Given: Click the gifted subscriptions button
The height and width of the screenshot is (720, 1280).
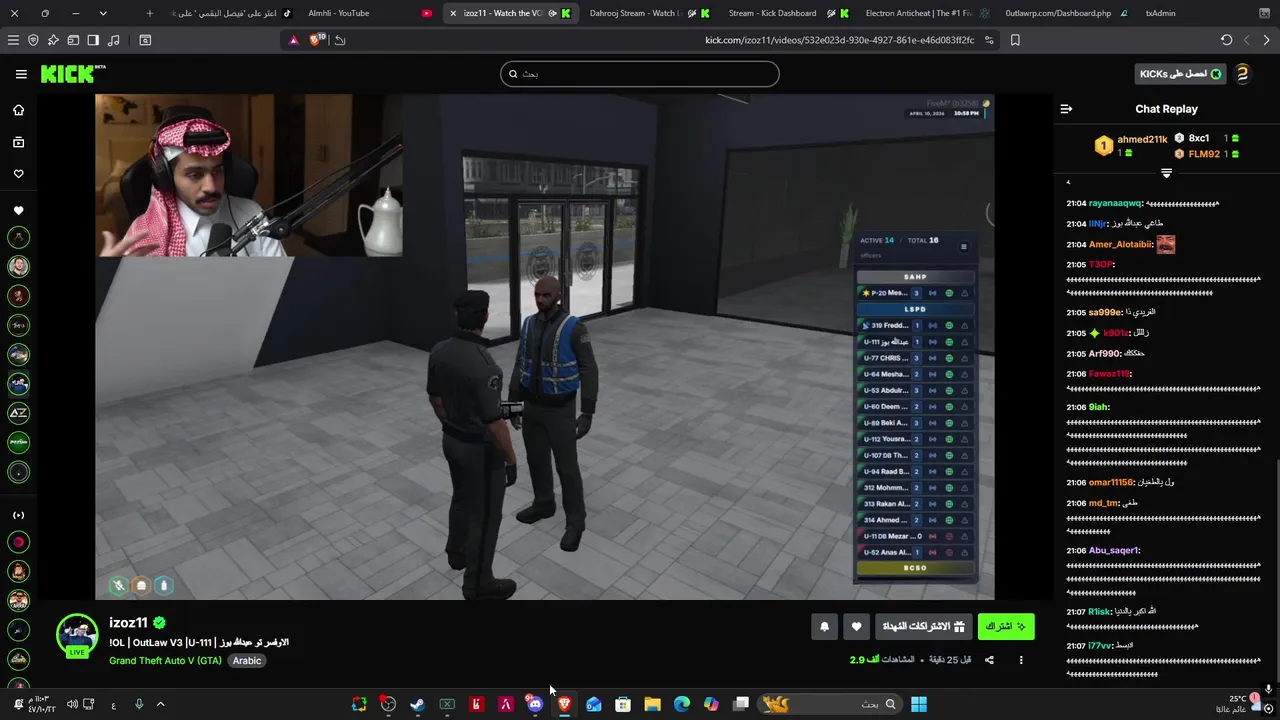Looking at the screenshot, I should pos(925,627).
